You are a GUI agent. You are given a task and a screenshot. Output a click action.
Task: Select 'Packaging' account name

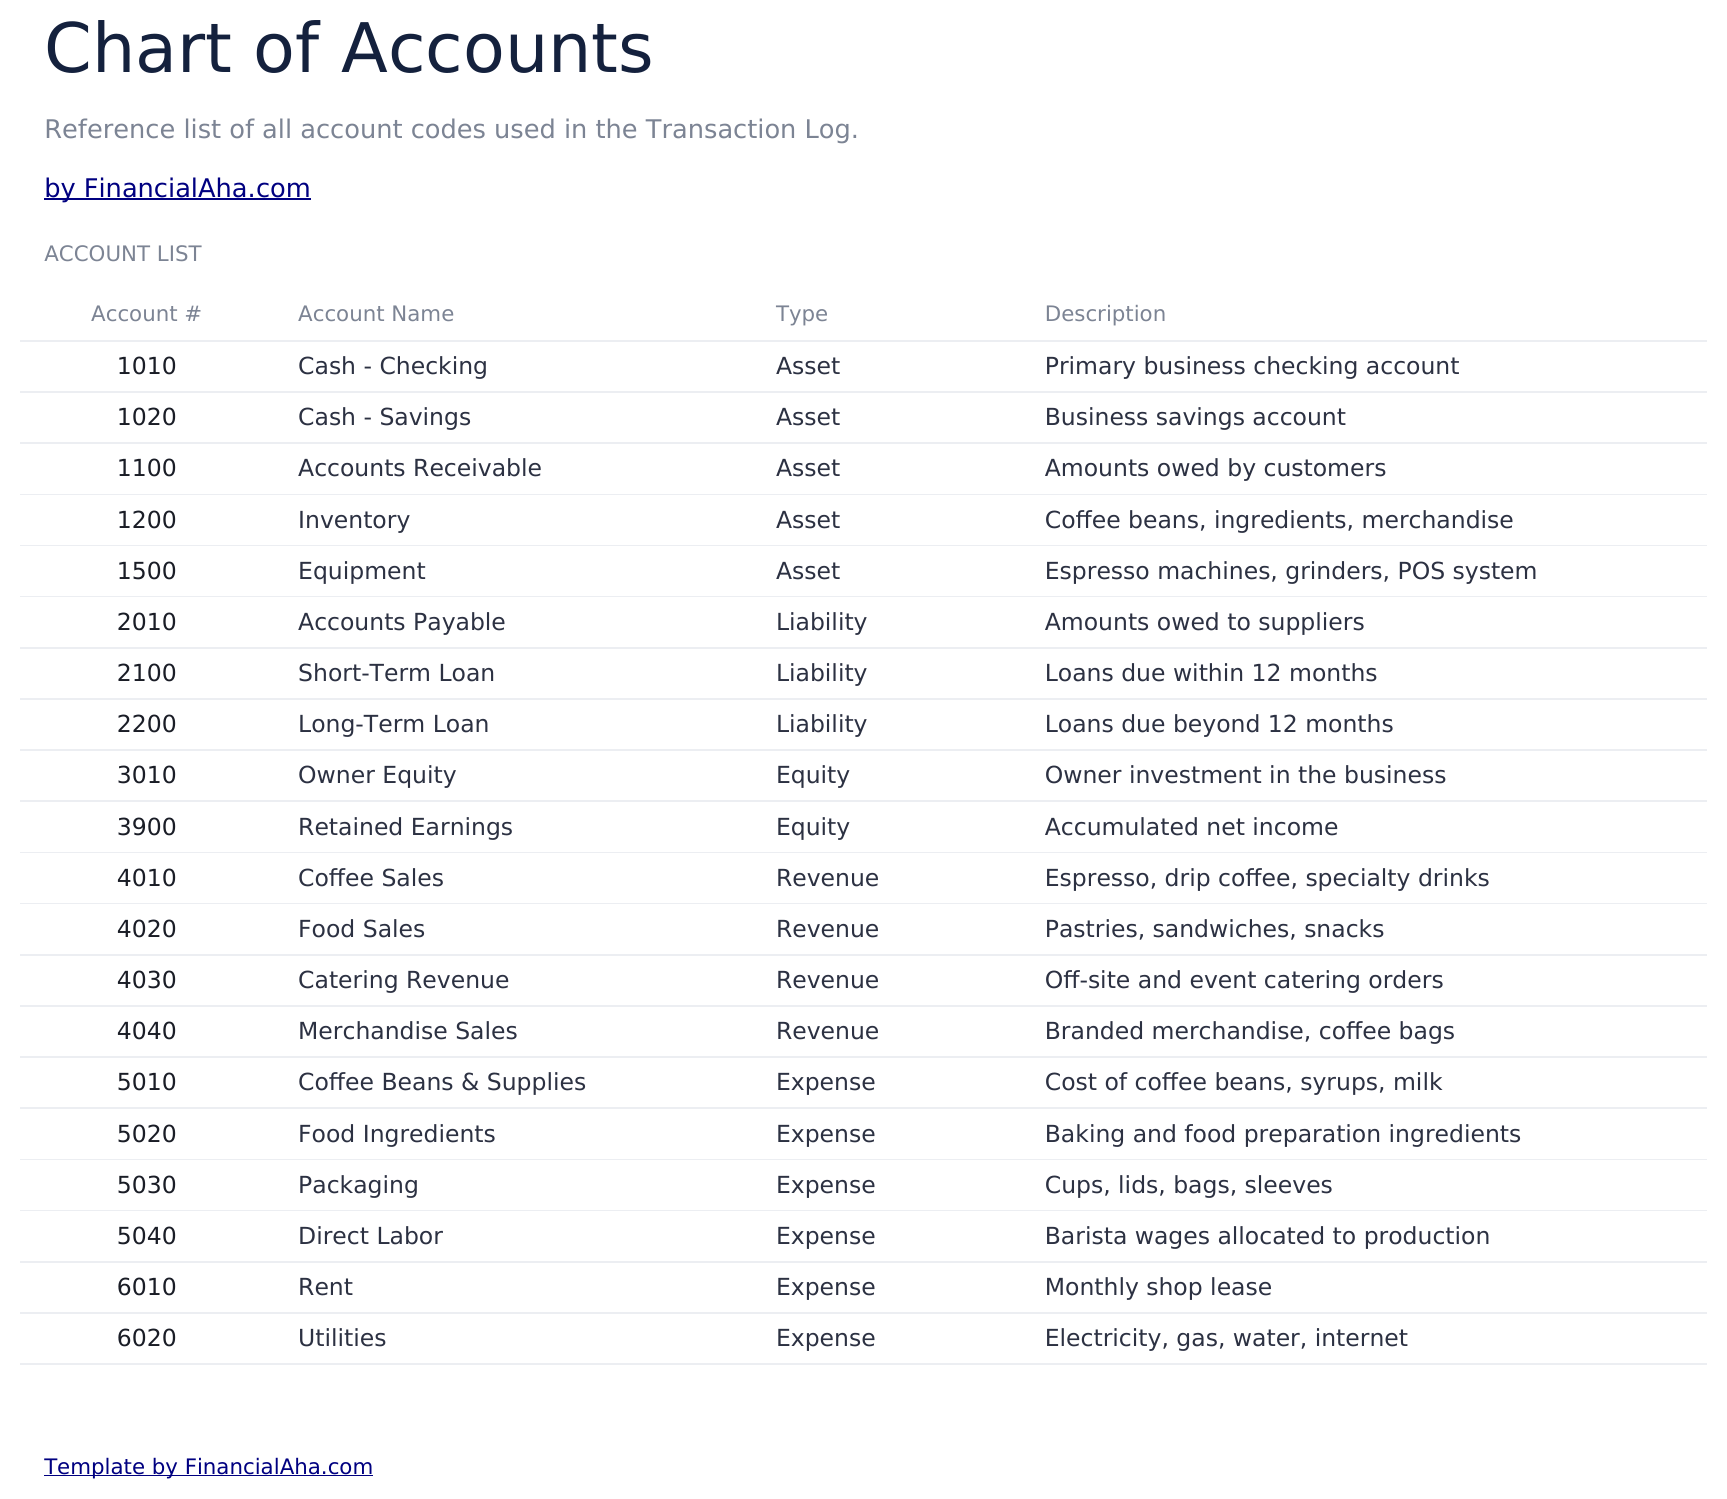pyautogui.click(x=358, y=1185)
